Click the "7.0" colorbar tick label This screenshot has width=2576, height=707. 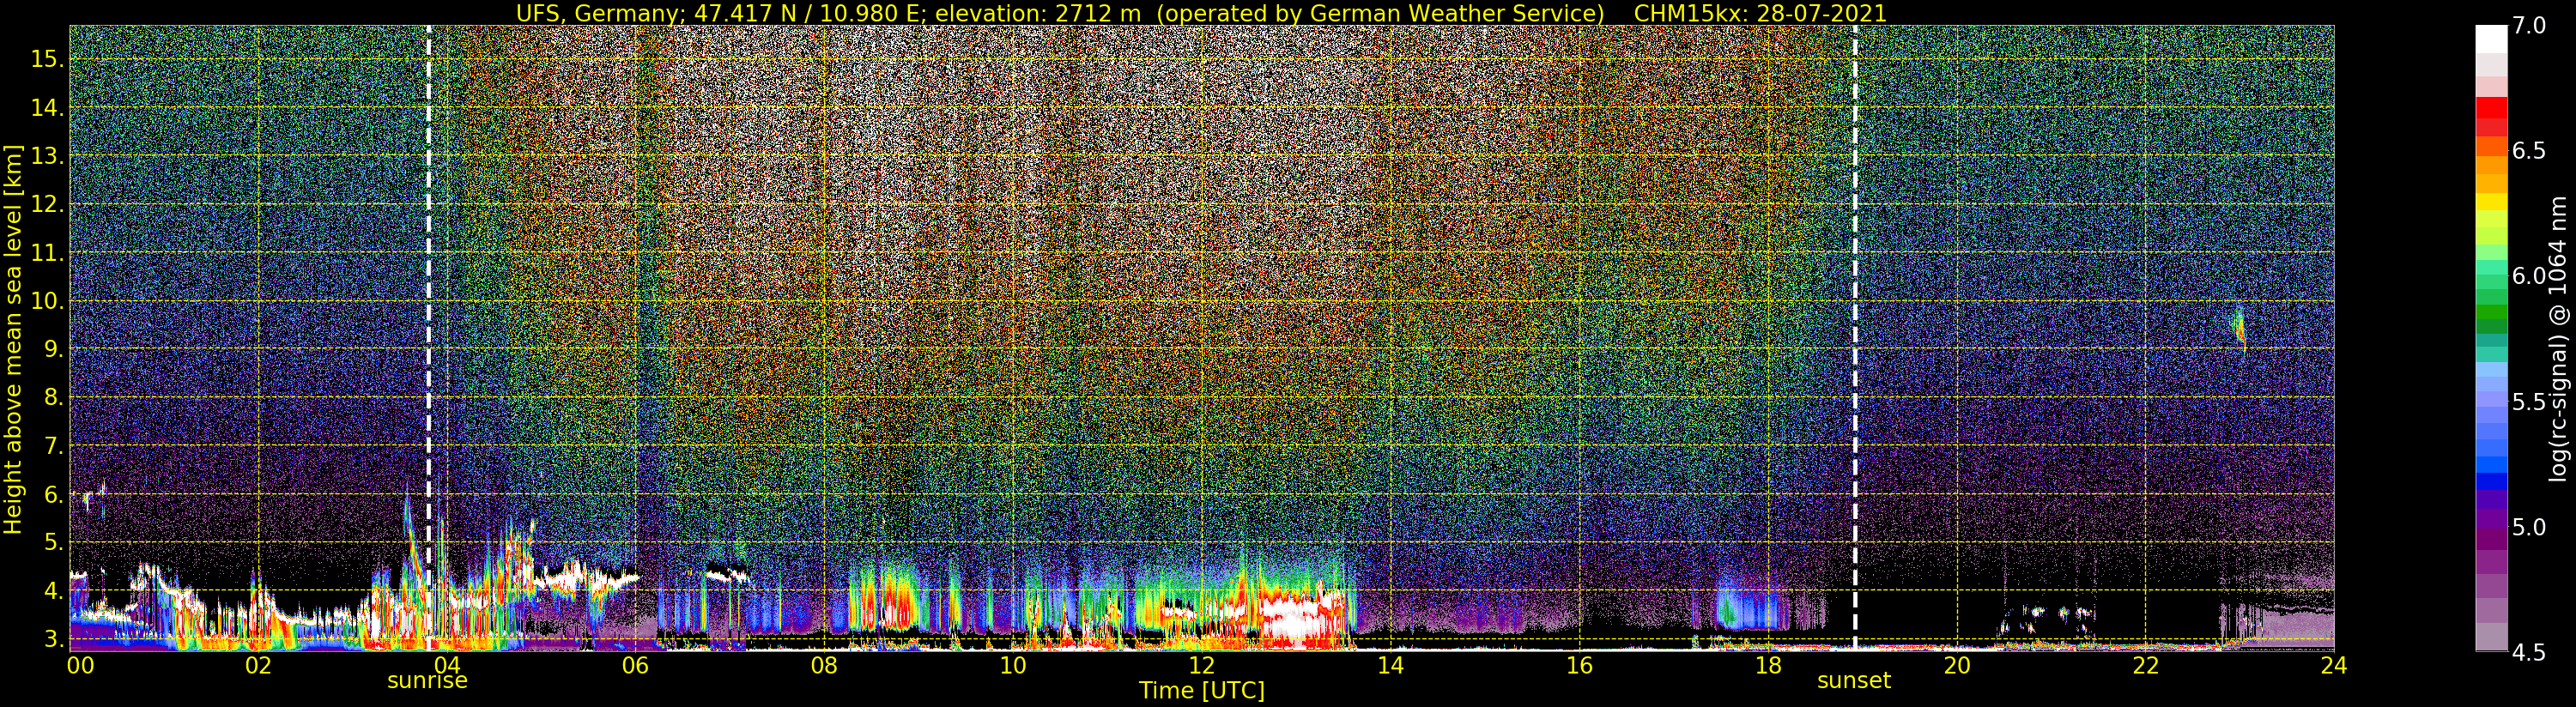(2529, 26)
